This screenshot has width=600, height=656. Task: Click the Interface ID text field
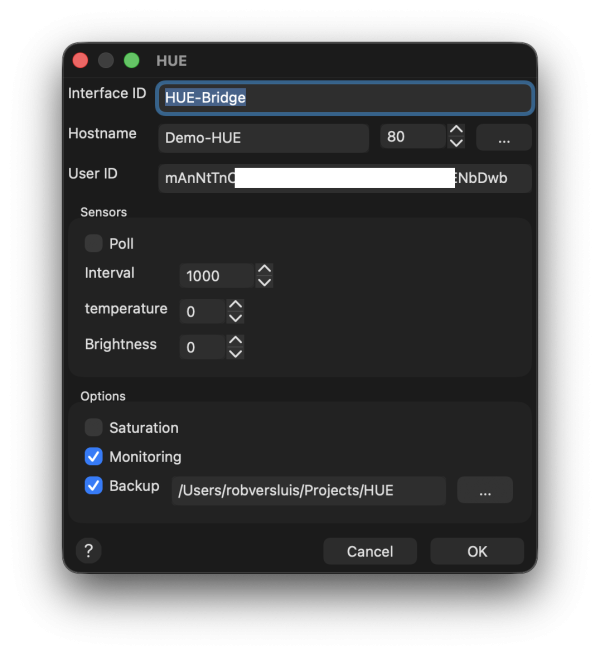[344, 98]
